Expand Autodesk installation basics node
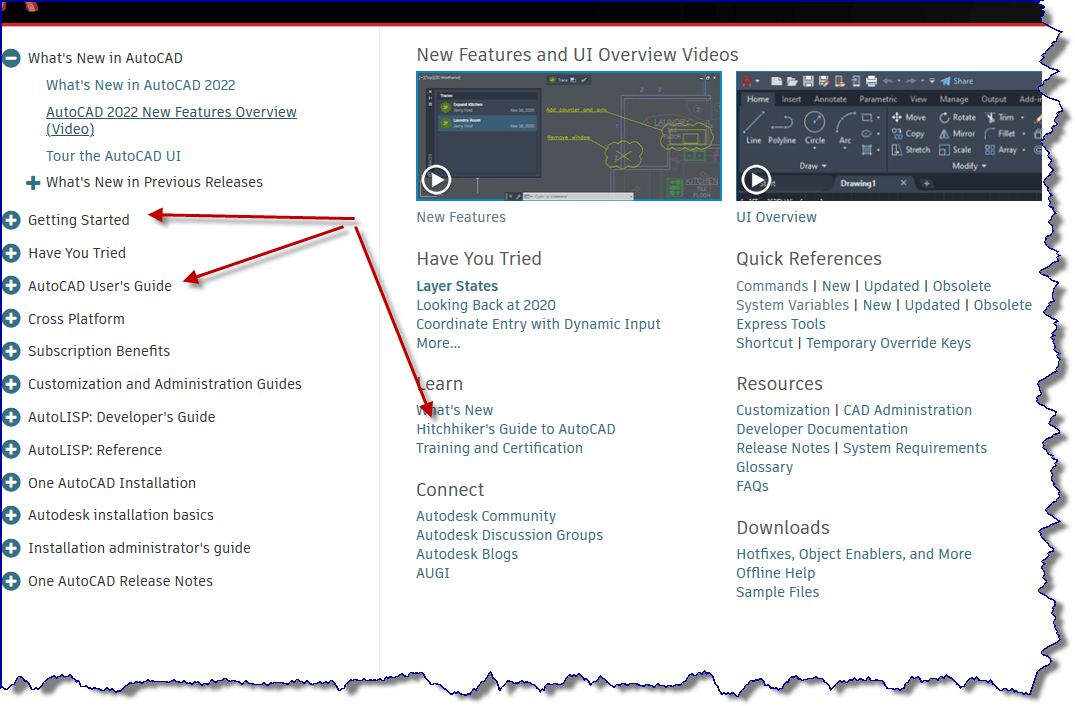The width and height of the screenshot is (1075, 706). click(11, 515)
